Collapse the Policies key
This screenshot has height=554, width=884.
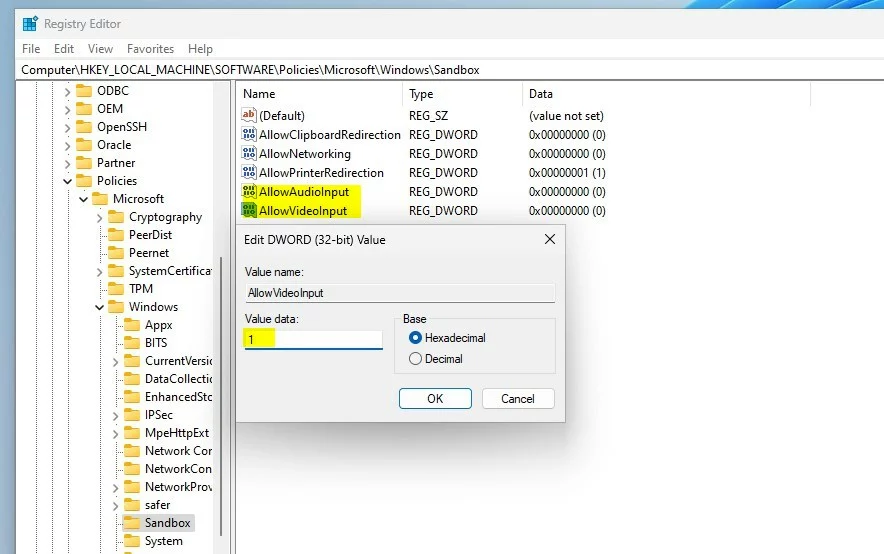68,181
